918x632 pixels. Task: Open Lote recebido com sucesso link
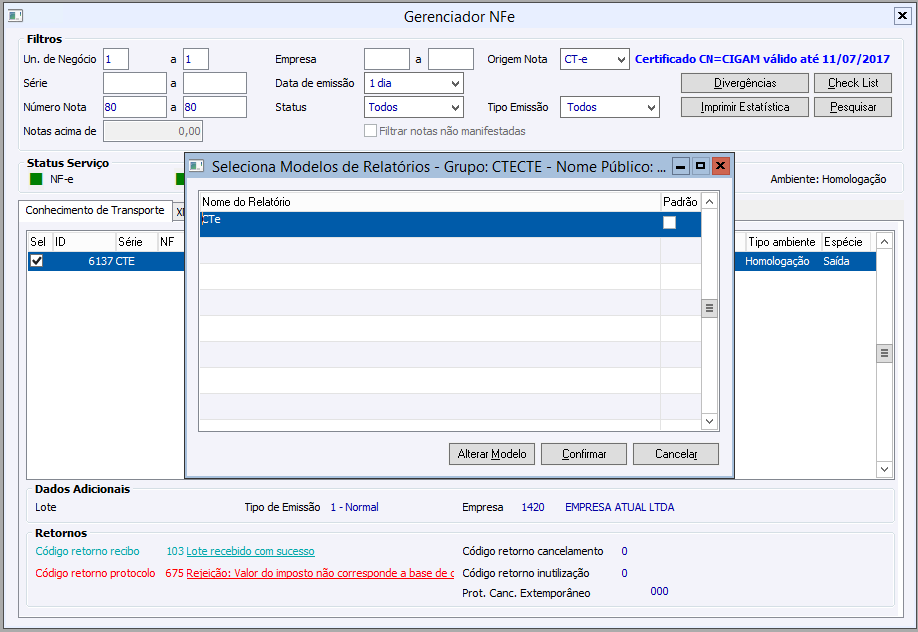(x=250, y=551)
